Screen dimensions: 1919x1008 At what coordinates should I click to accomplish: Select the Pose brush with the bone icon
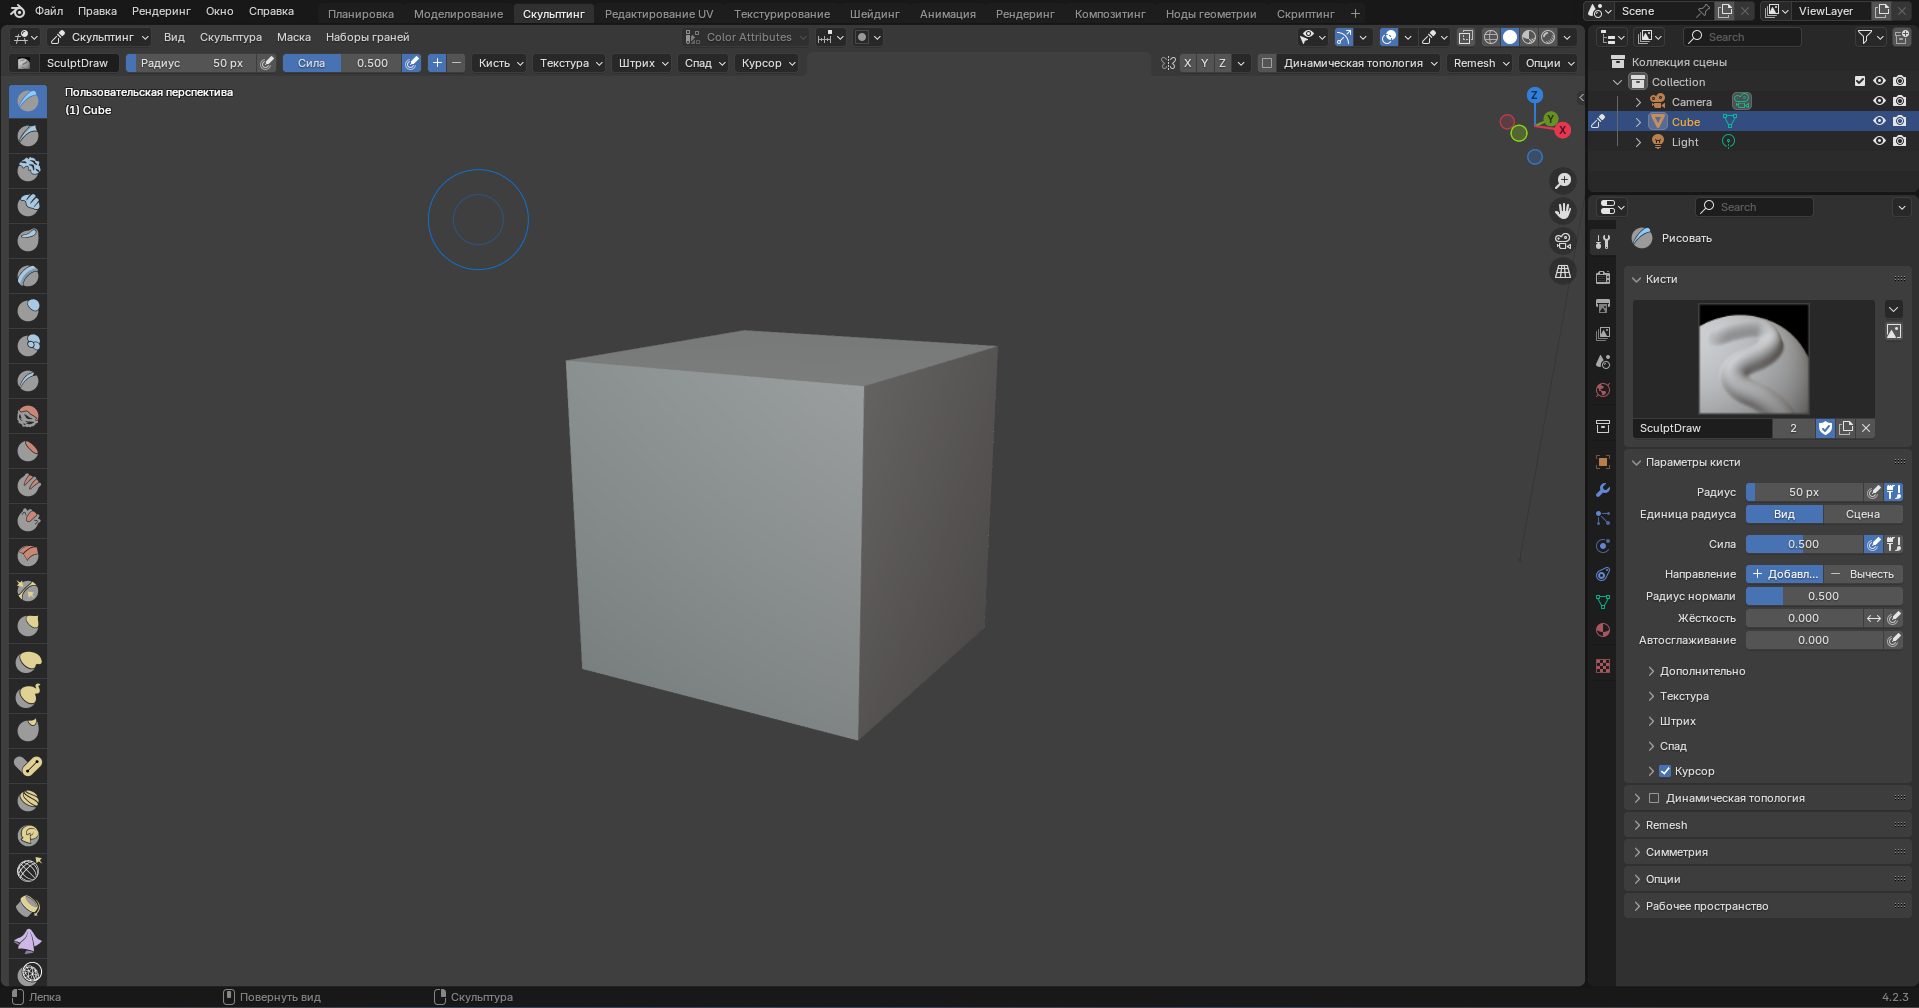[x=28, y=766]
